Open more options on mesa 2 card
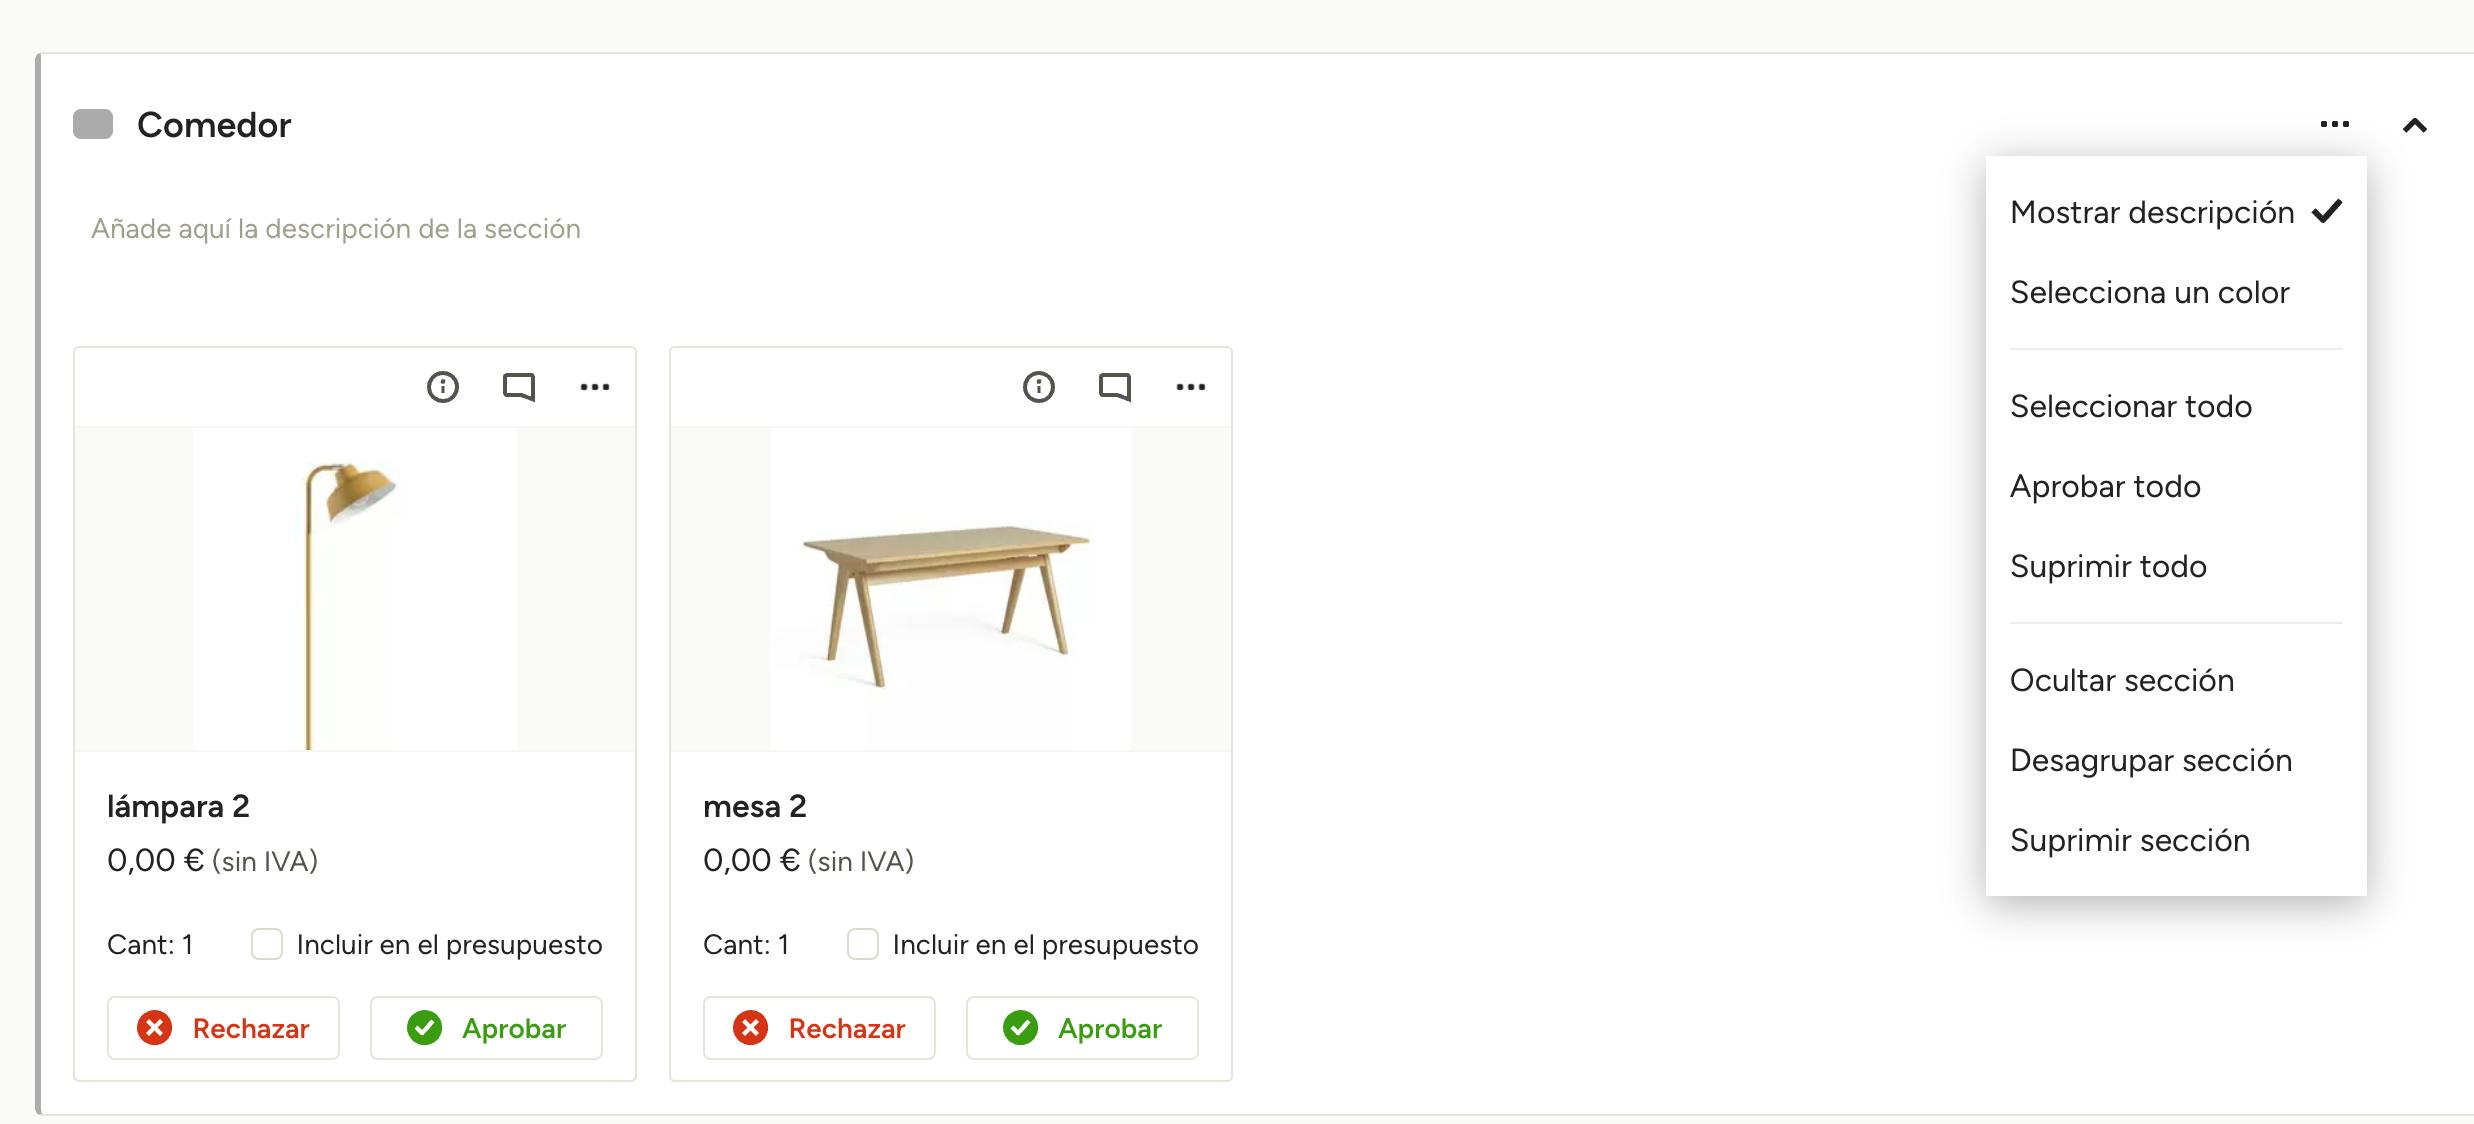The height and width of the screenshot is (1124, 2474). click(1191, 387)
